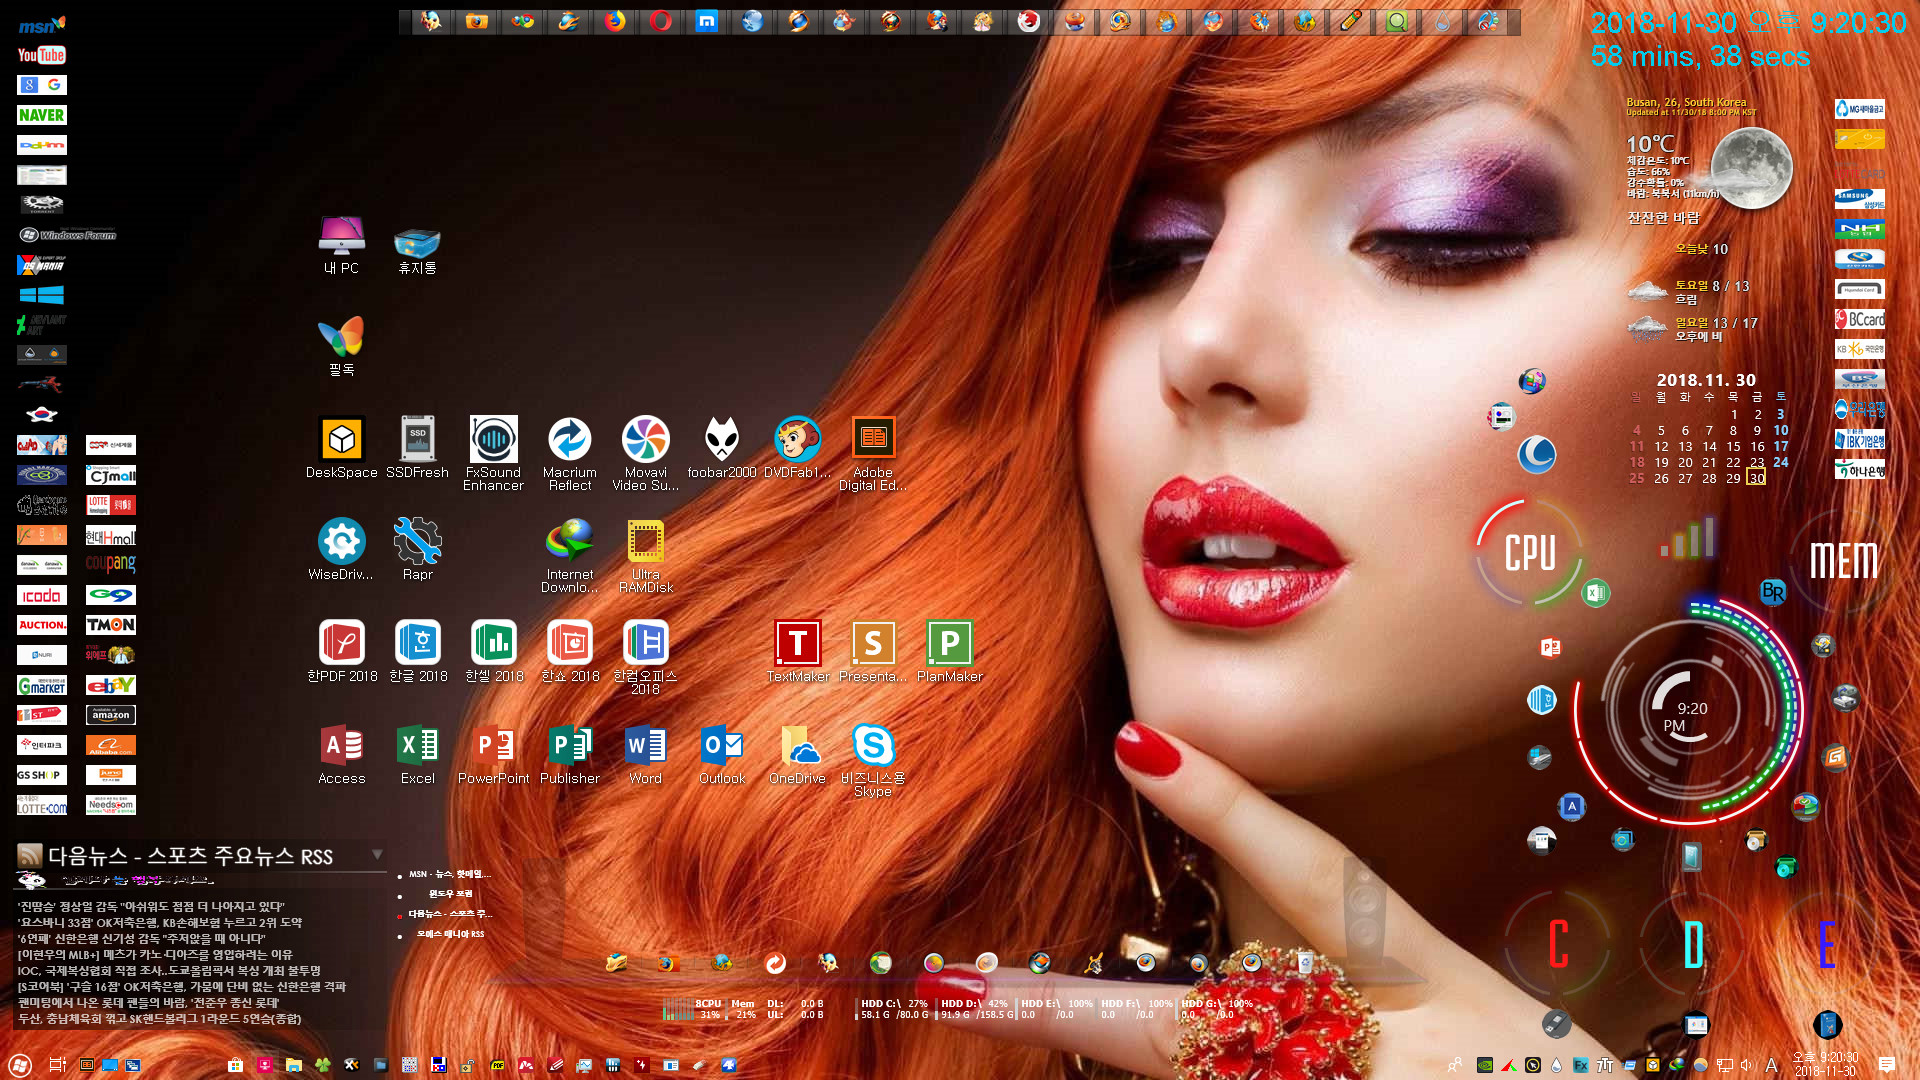This screenshot has height=1080, width=1920.
Task: Open Opera from top launcher bar
Action: click(661, 21)
